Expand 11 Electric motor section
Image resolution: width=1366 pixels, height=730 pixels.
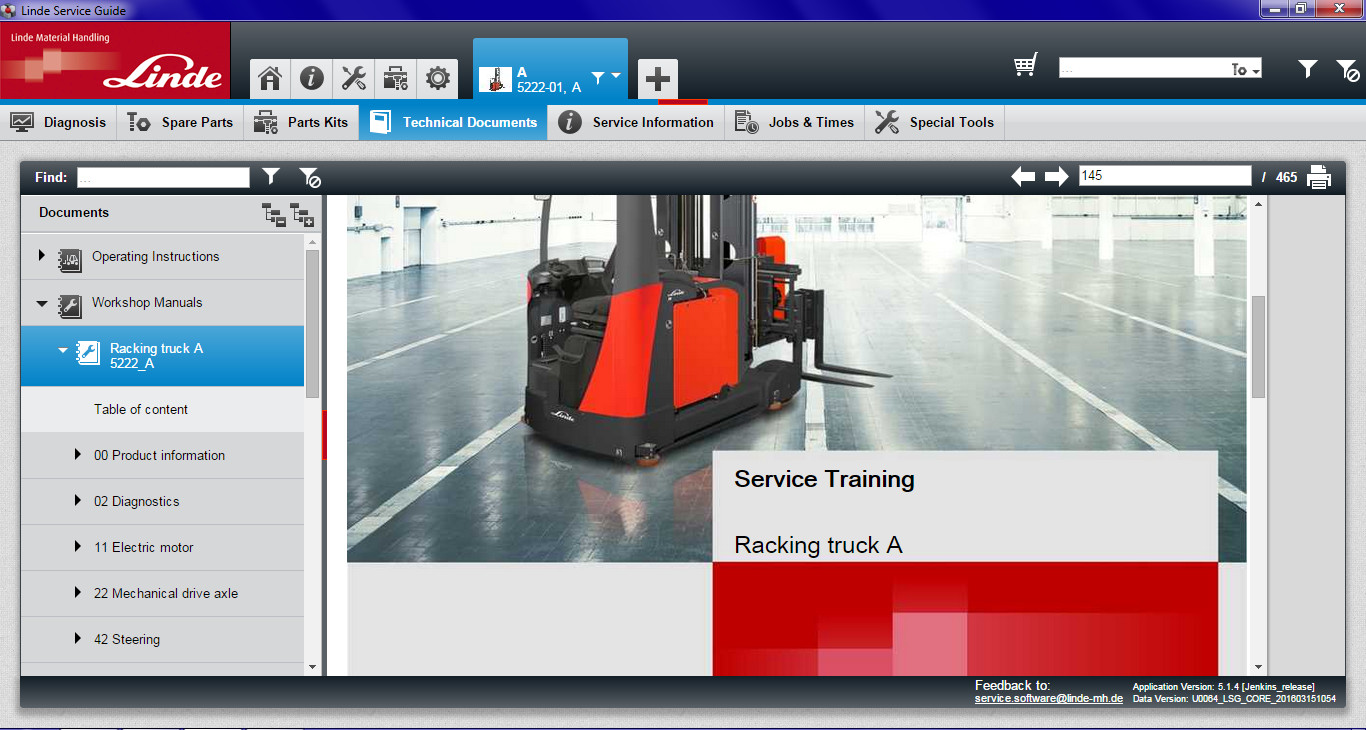(78, 547)
